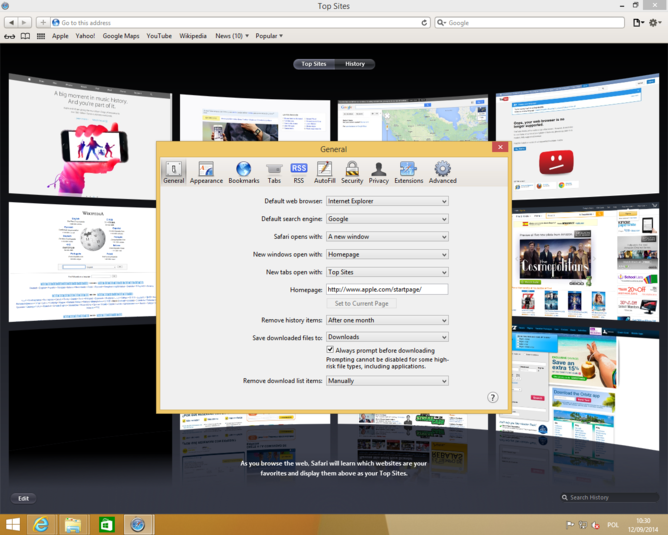Click the Edit button in Top Sites
Image resolution: width=668 pixels, height=535 pixels.
(23, 498)
